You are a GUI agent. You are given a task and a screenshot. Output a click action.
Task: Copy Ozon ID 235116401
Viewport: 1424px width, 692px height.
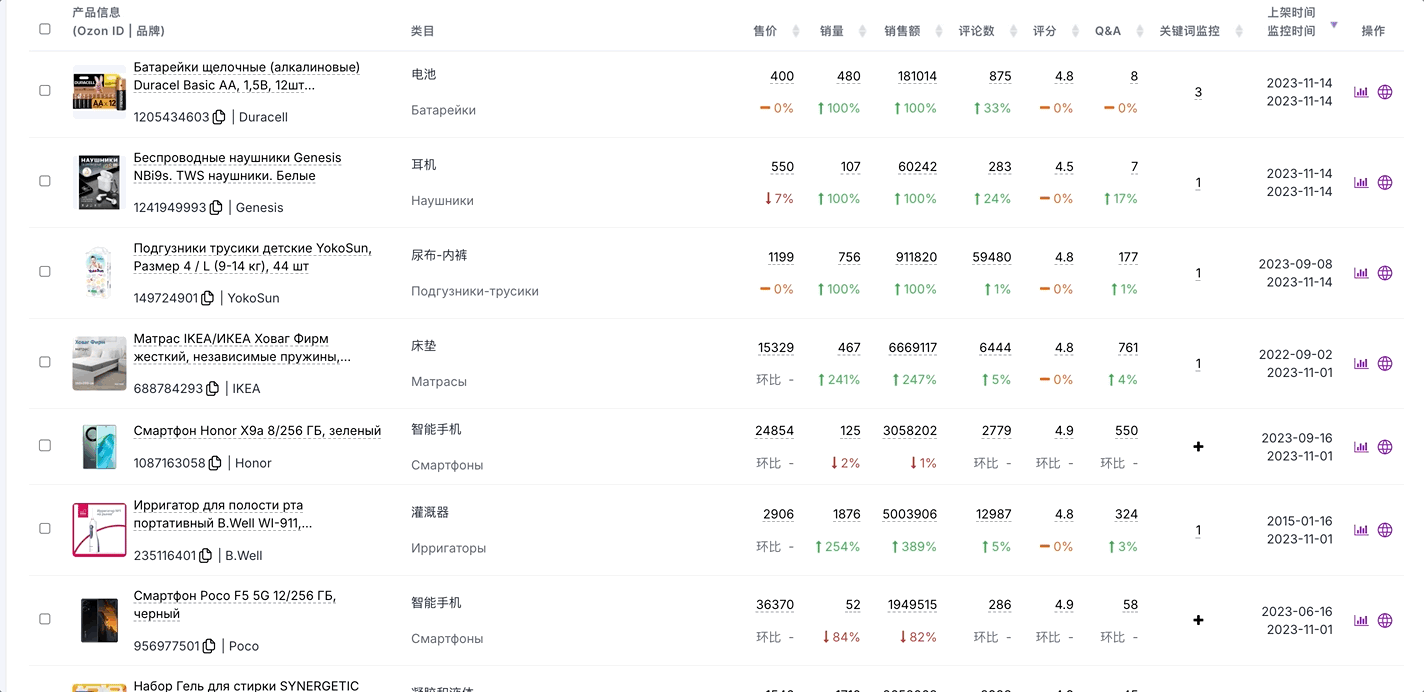click(205, 555)
